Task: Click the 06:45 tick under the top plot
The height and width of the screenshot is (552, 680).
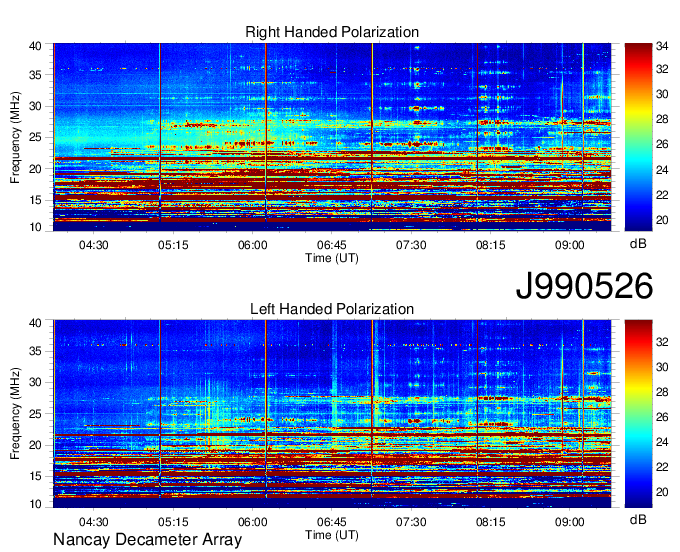Action: click(332, 245)
